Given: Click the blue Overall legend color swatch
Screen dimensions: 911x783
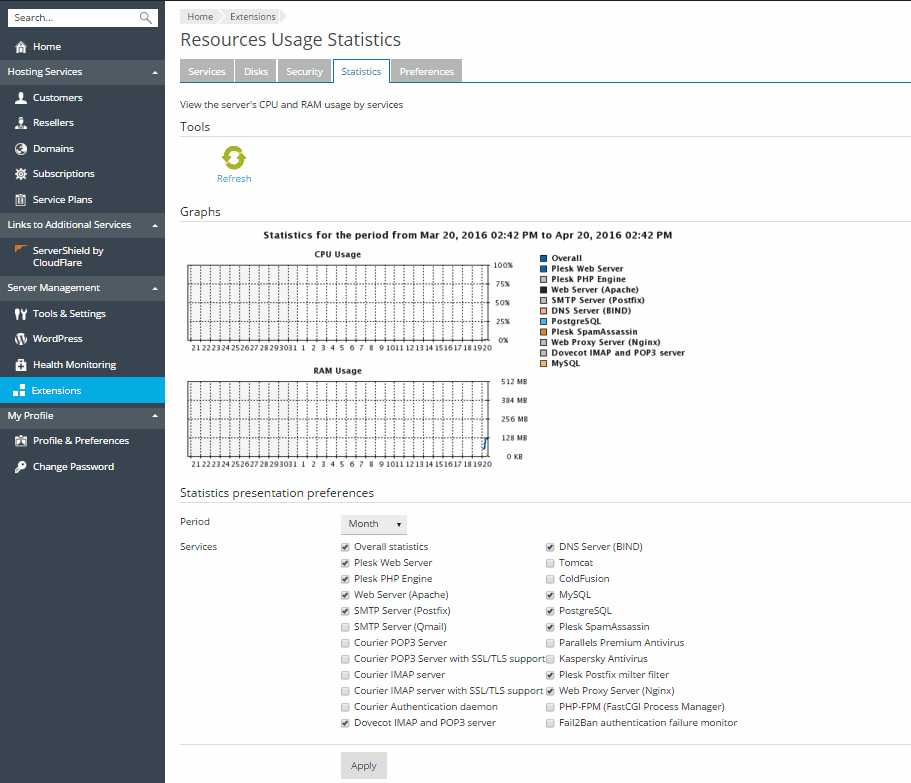Looking at the screenshot, I should (543, 259).
